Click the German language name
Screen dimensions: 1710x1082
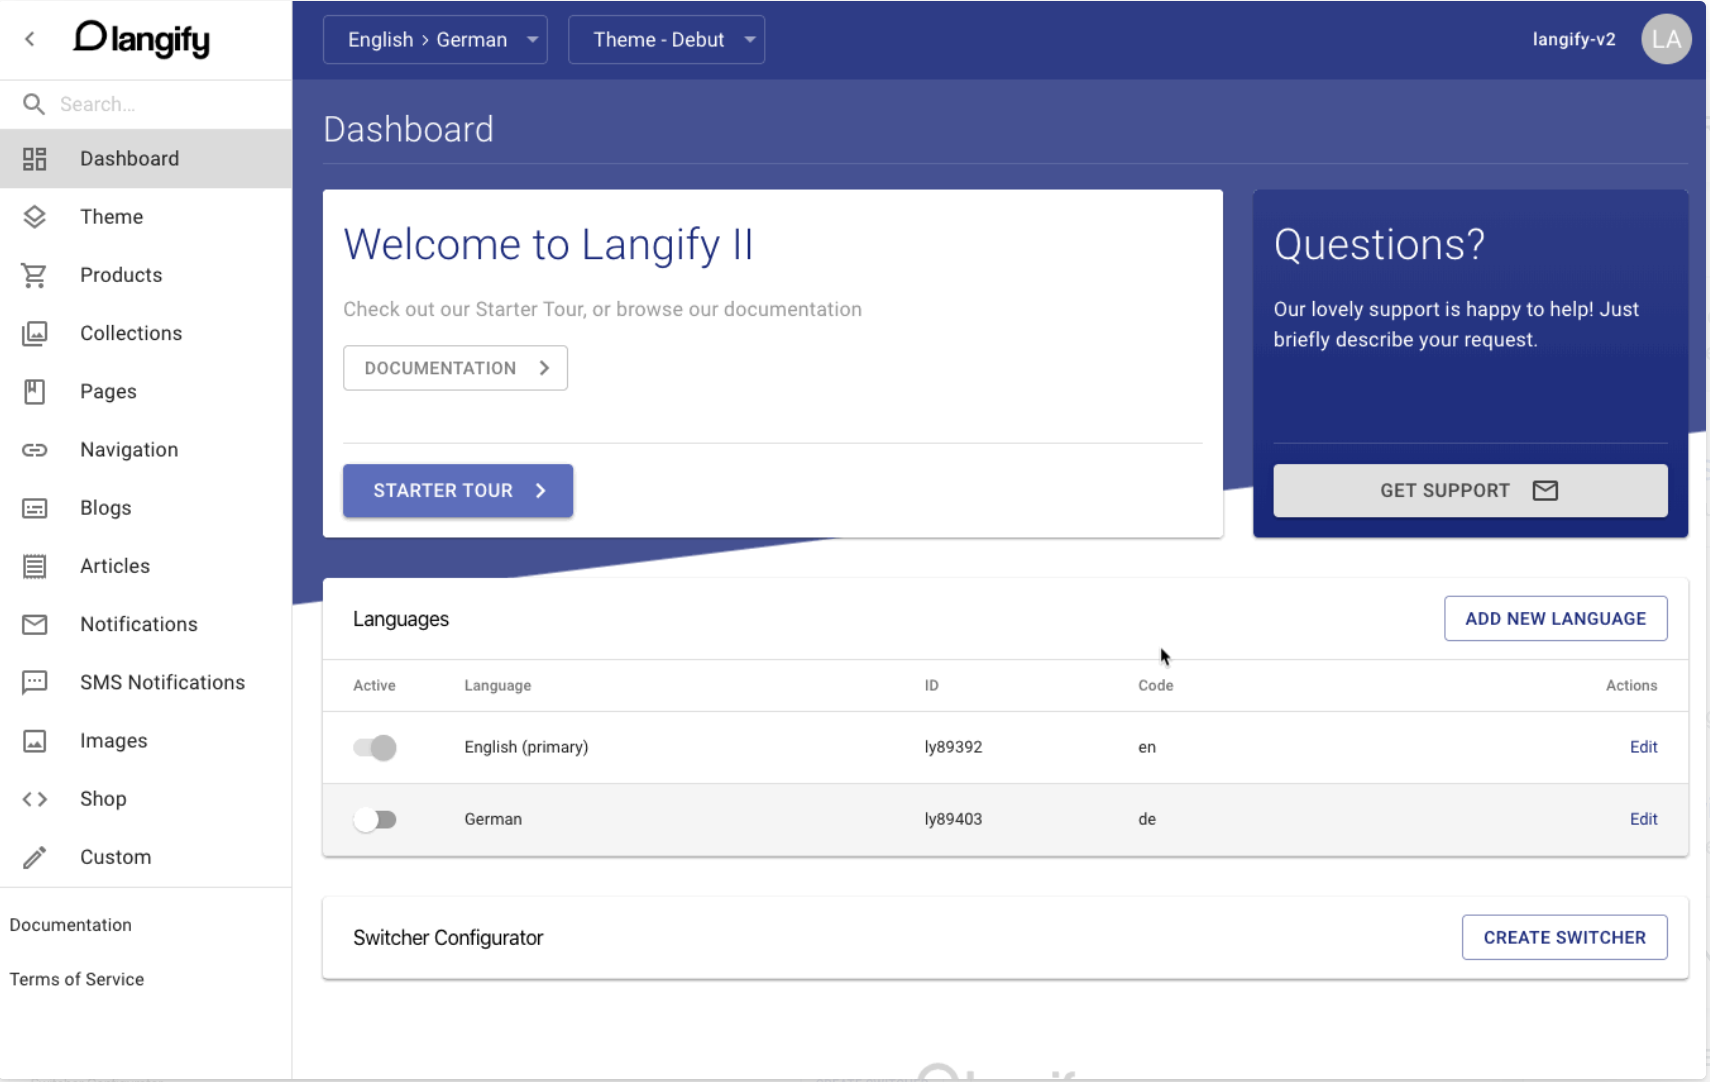(493, 819)
